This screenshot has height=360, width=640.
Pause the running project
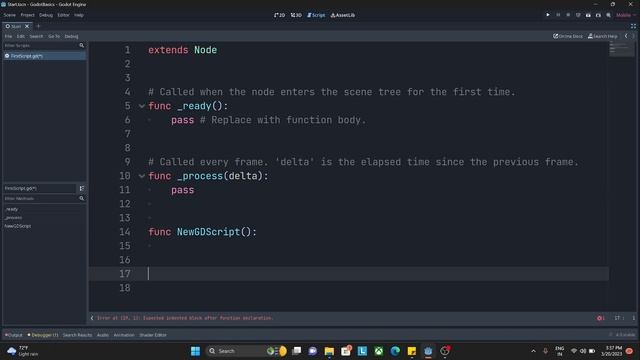click(558, 15)
